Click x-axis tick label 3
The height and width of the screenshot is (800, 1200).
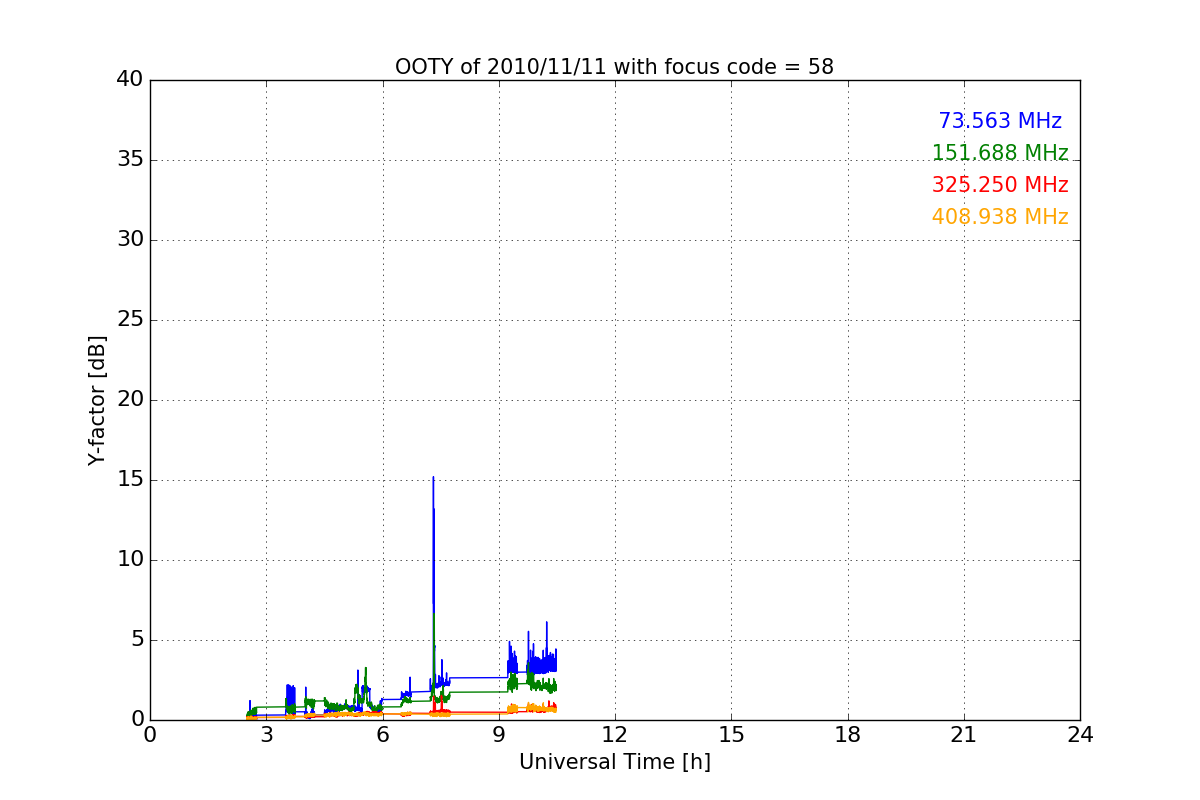click(x=266, y=733)
